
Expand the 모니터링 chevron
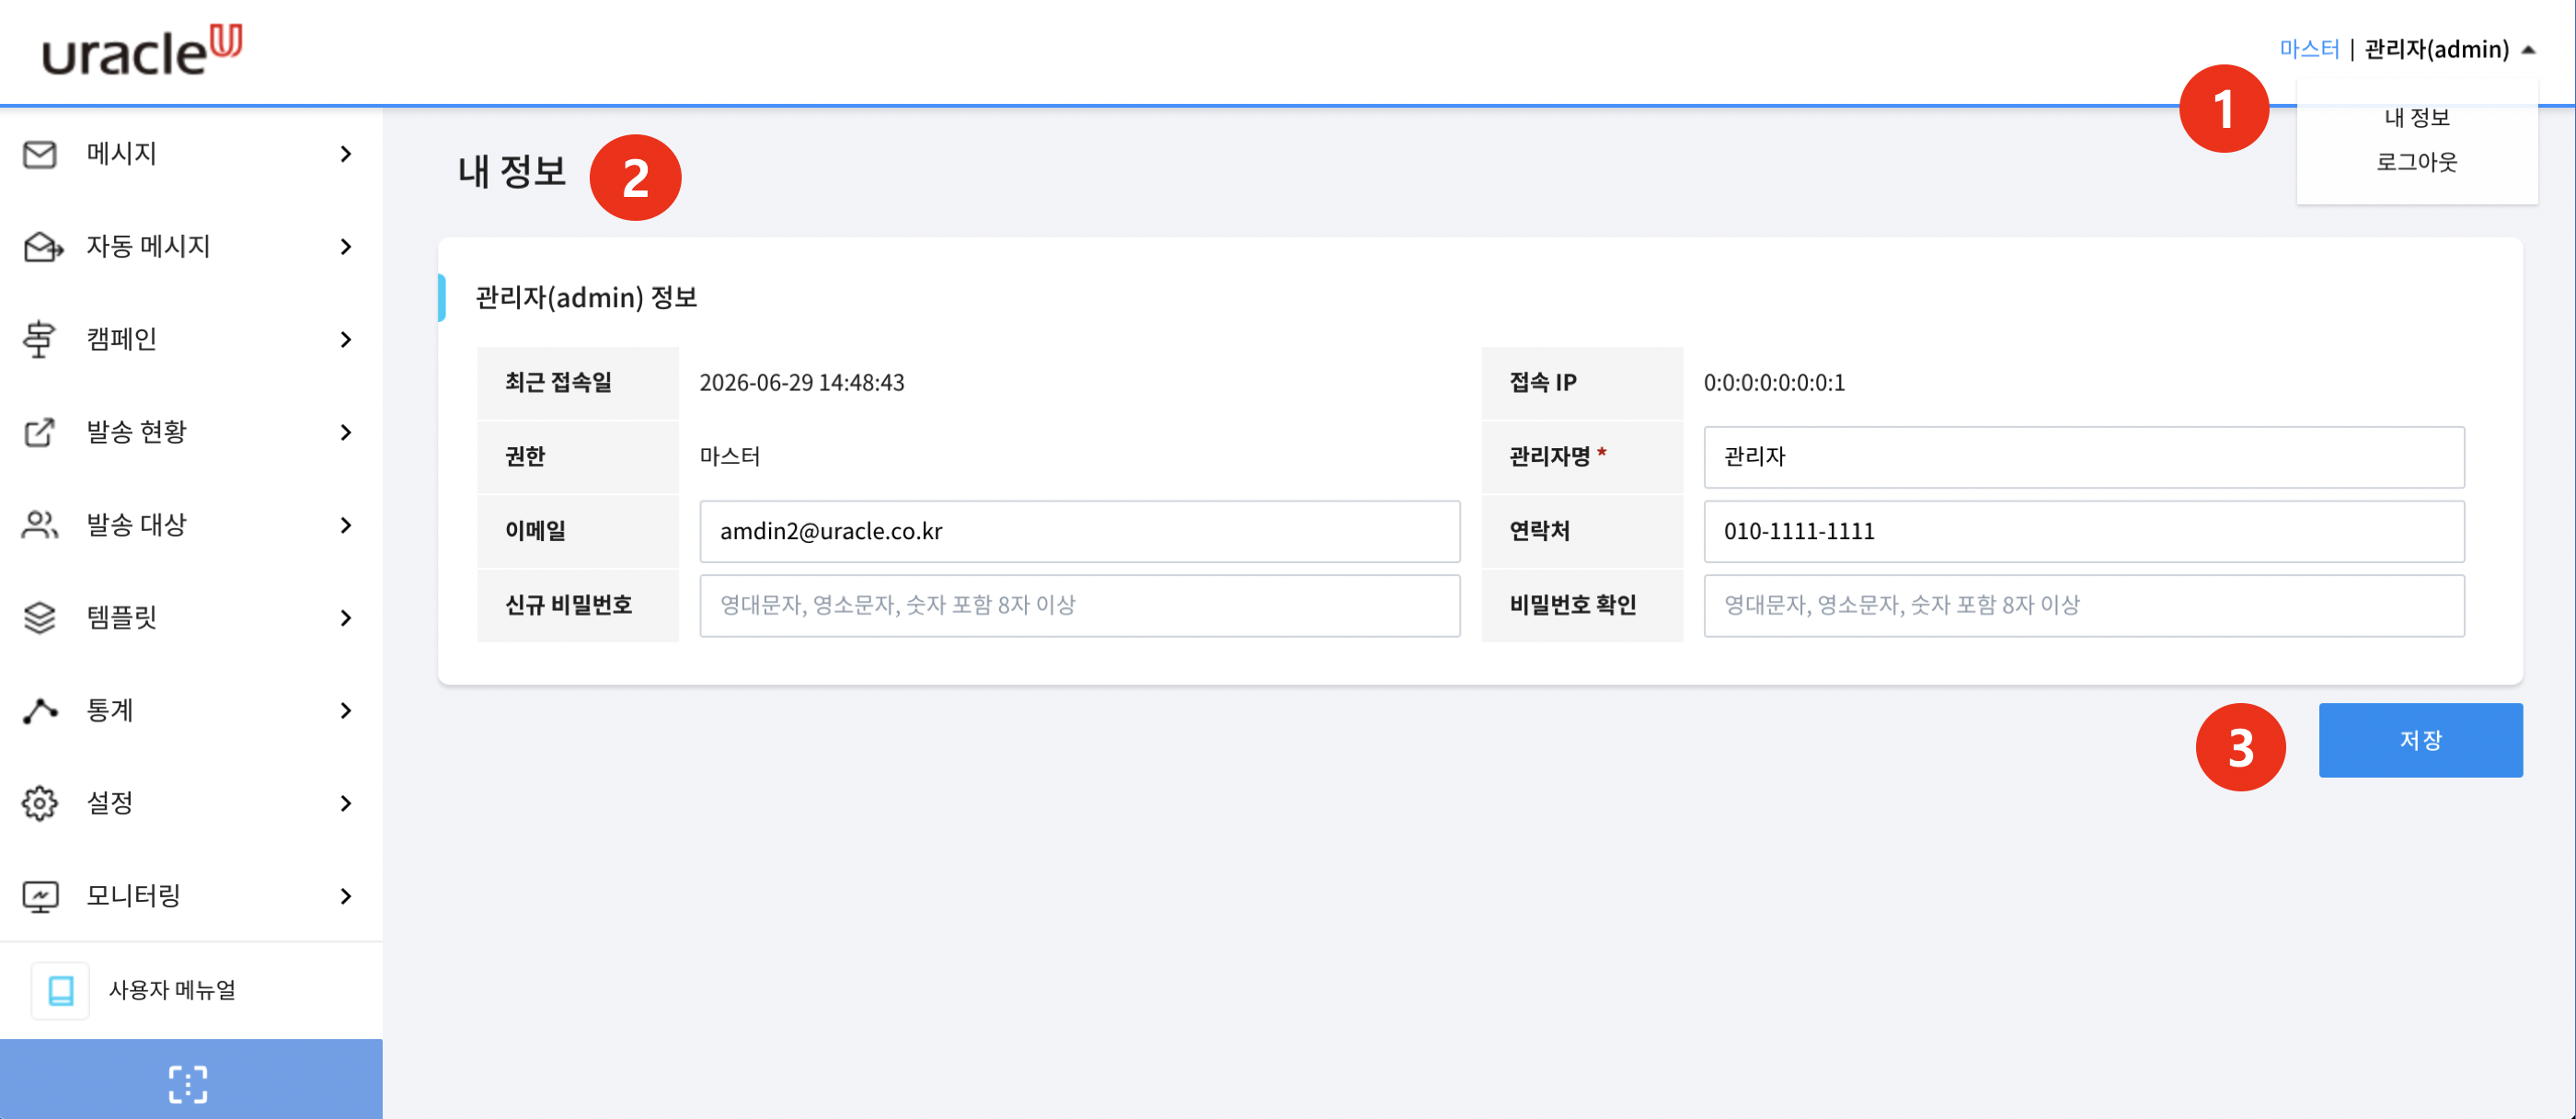coord(346,896)
